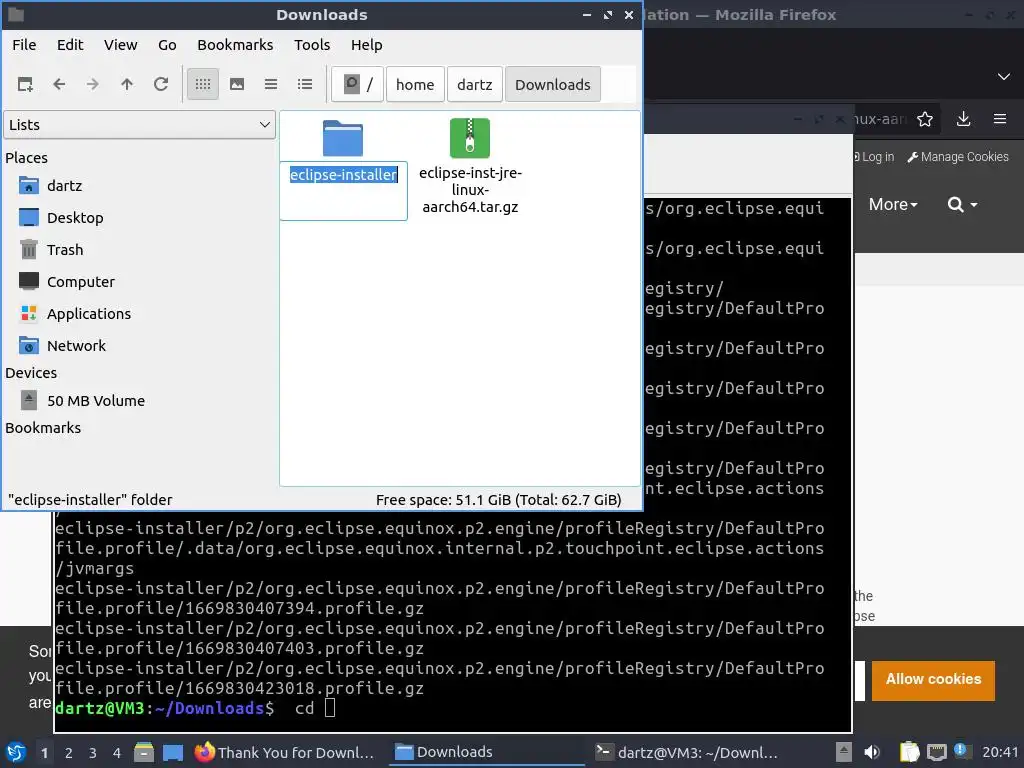The width and height of the screenshot is (1024, 768).
Task: Navigate to home path segment
Action: pos(415,84)
